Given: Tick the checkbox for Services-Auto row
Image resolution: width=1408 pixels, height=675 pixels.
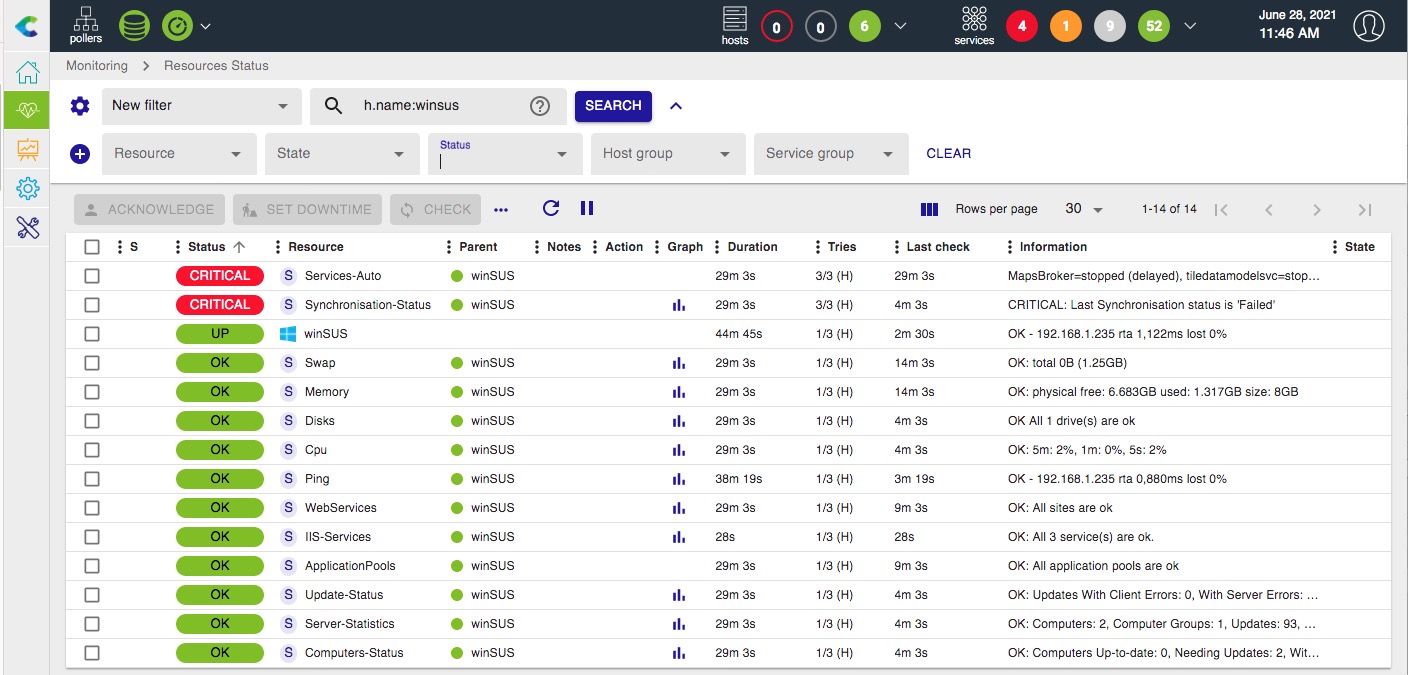Looking at the screenshot, I should coord(92,276).
